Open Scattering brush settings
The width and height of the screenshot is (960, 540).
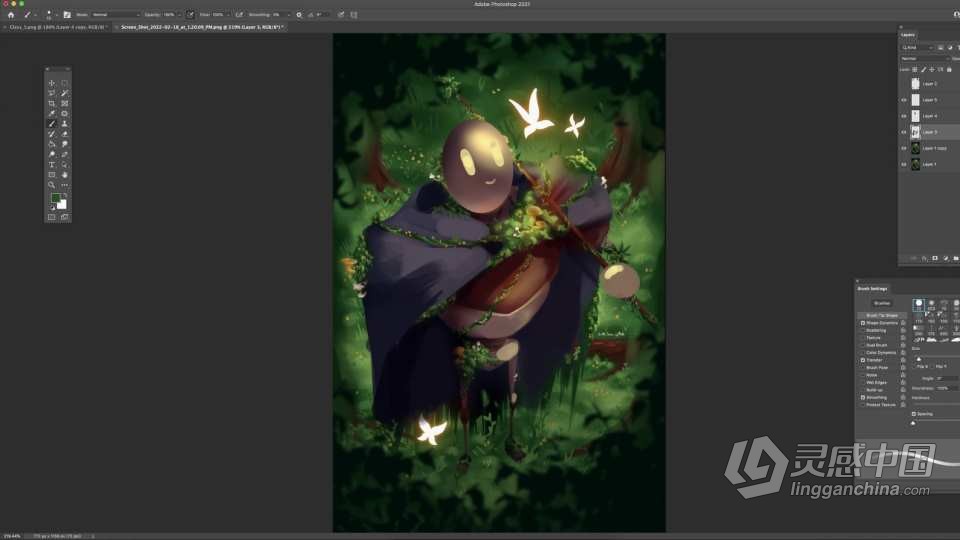[x=876, y=330]
